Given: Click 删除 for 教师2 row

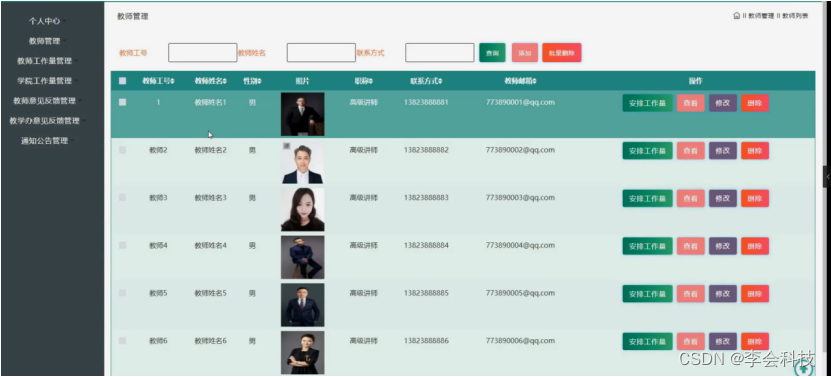Looking at the screenshot, I should point(755,151).
